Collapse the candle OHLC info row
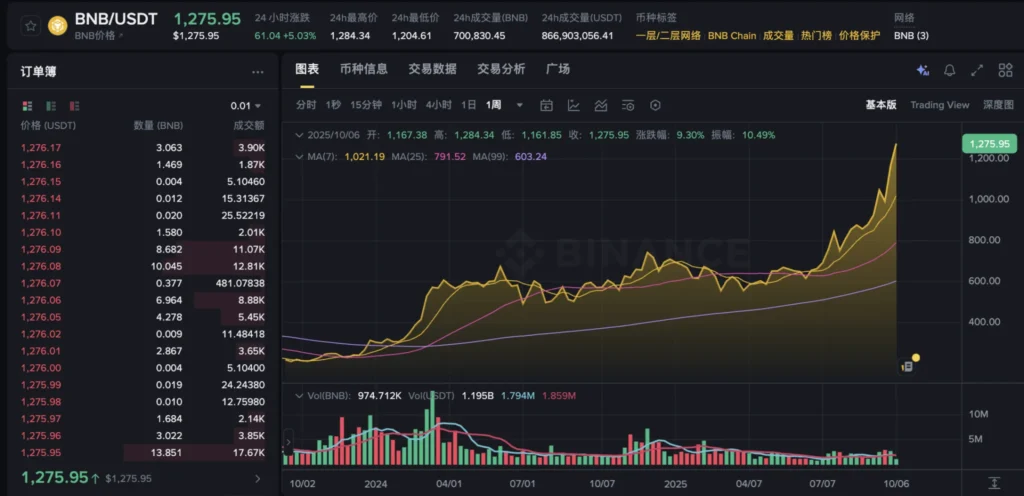This screenshot has width=1024, height=496. [299, 135]
